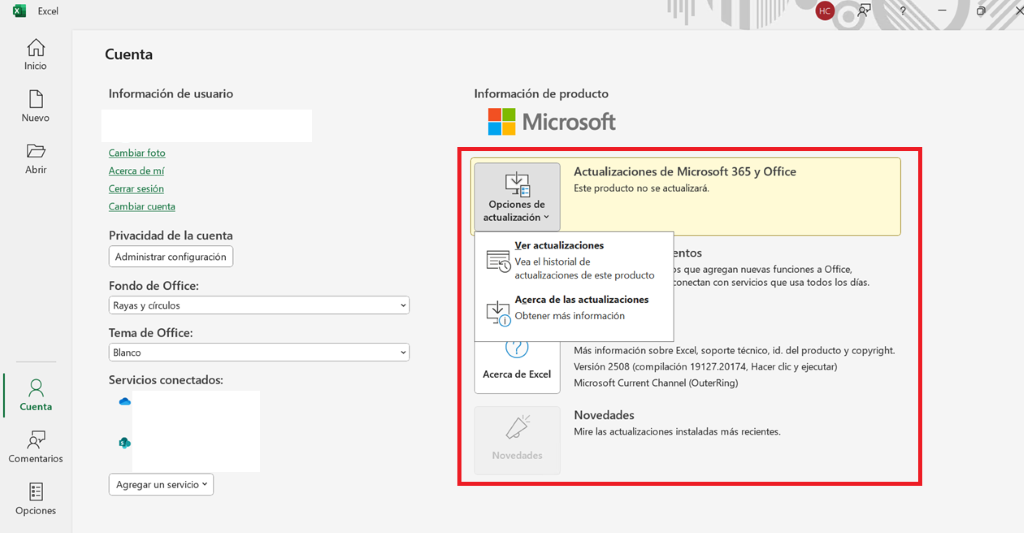1024x533 pixels.
Task: Open Opciones de actualización dropdown button
Action: [x=517, y=197]
